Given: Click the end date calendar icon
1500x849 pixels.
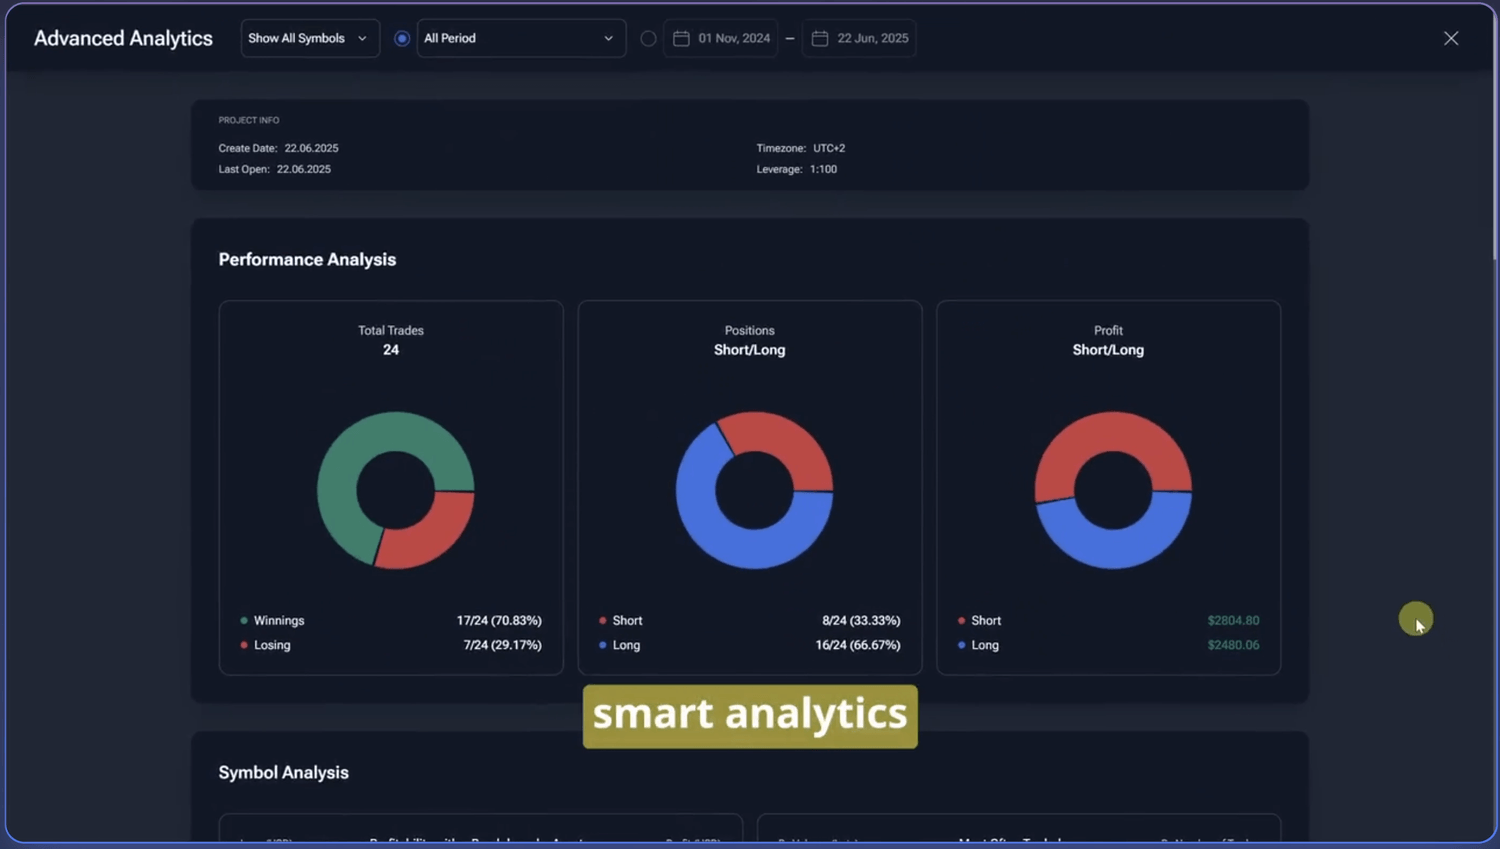Looking at the screenshot, I should 820,38.
